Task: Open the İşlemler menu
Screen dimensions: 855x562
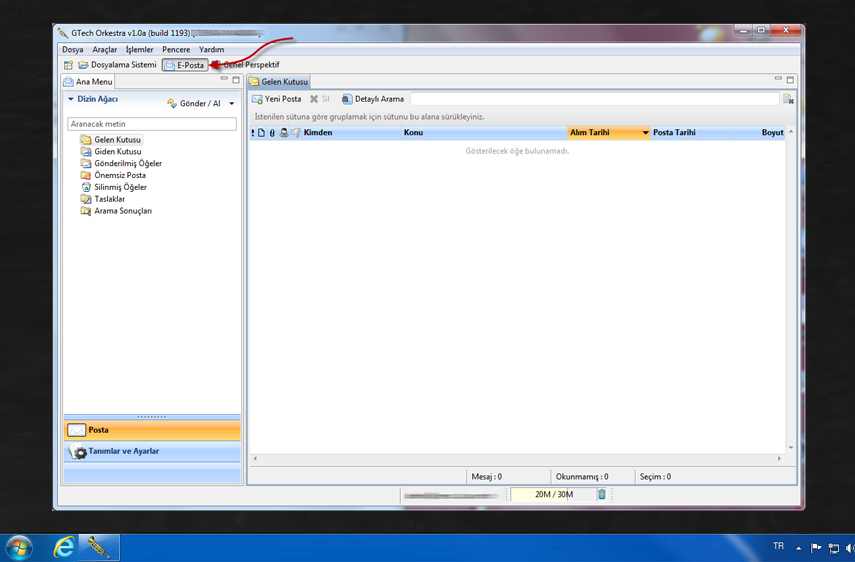Action: pyautogui.click(x=139, y=49)
